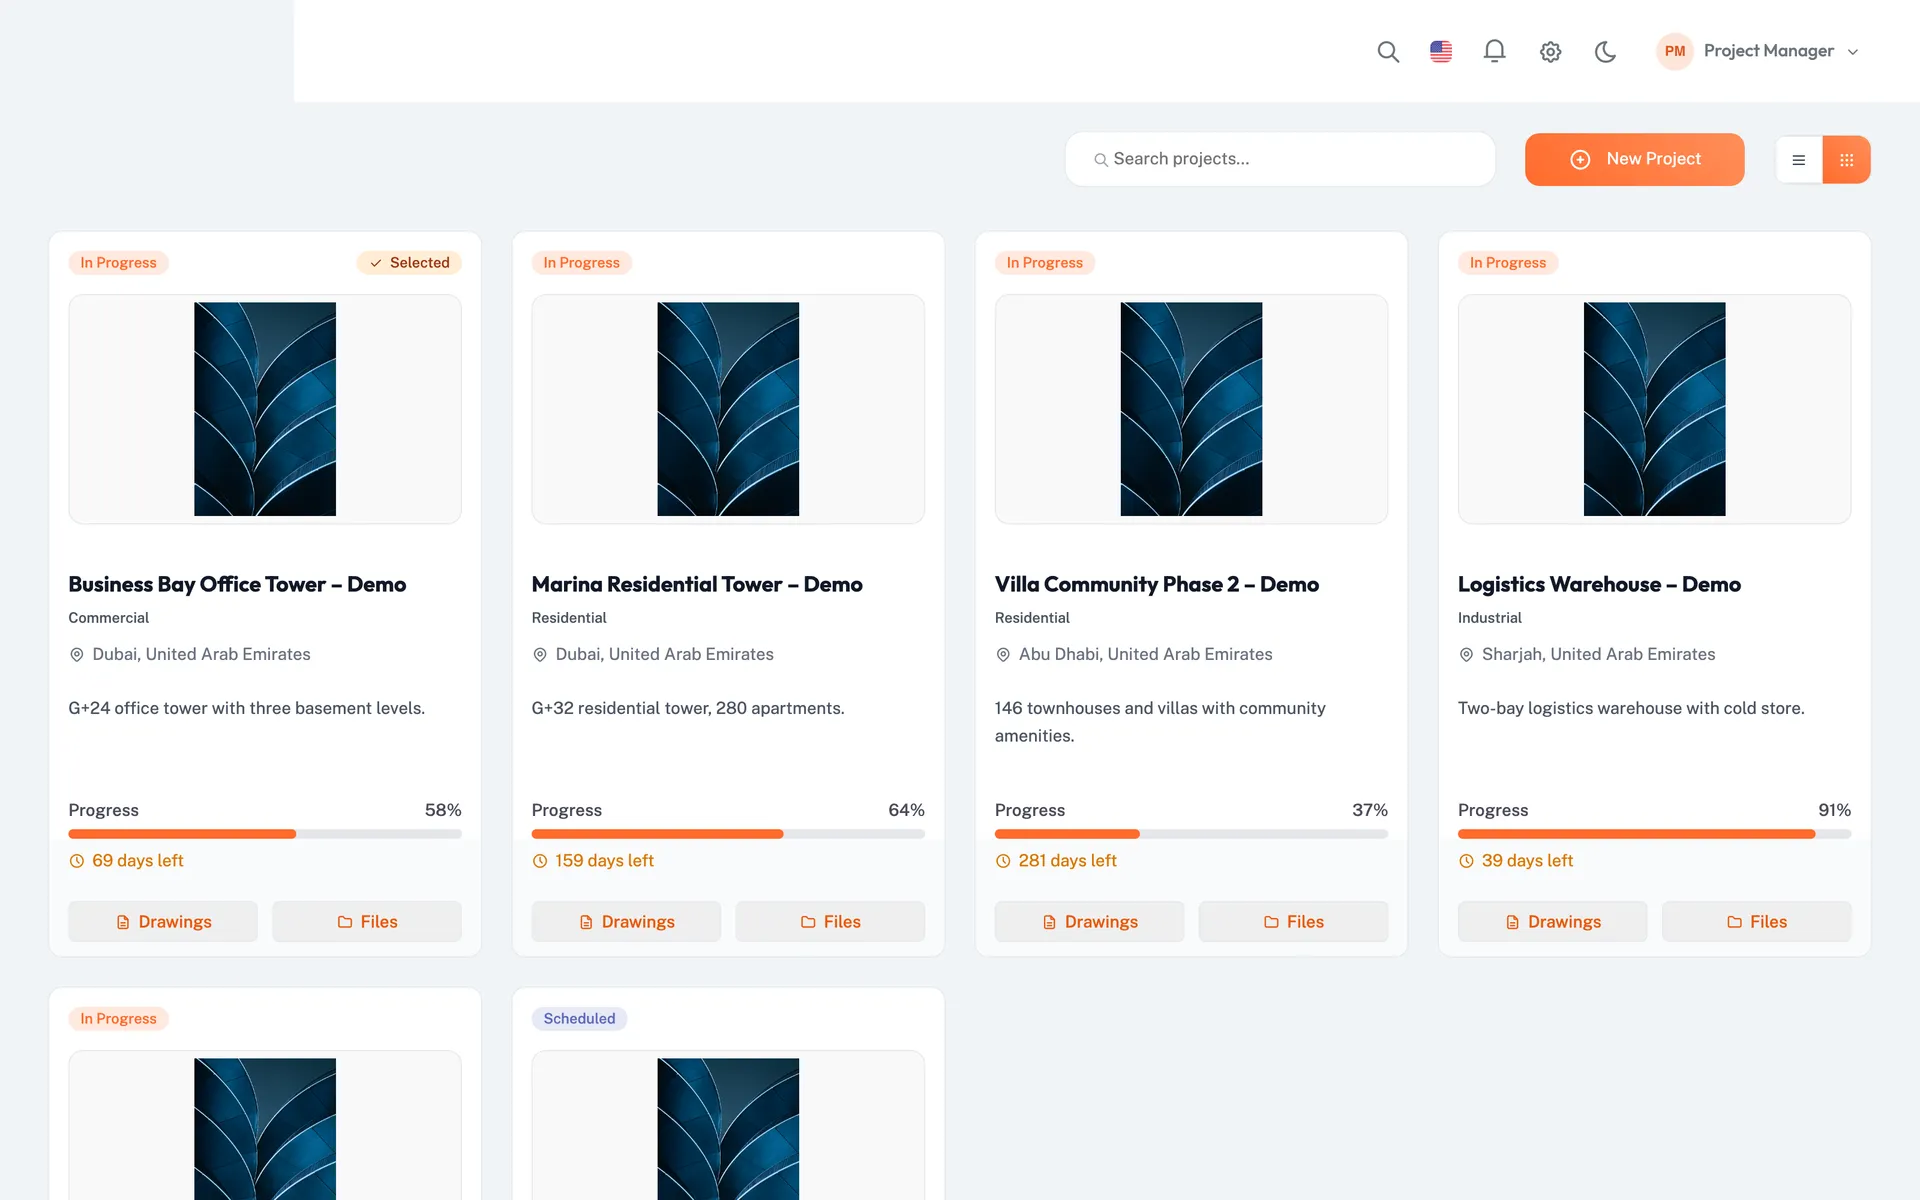Open Logistics Warehouse – Demo title

[x=1599, y=584]
